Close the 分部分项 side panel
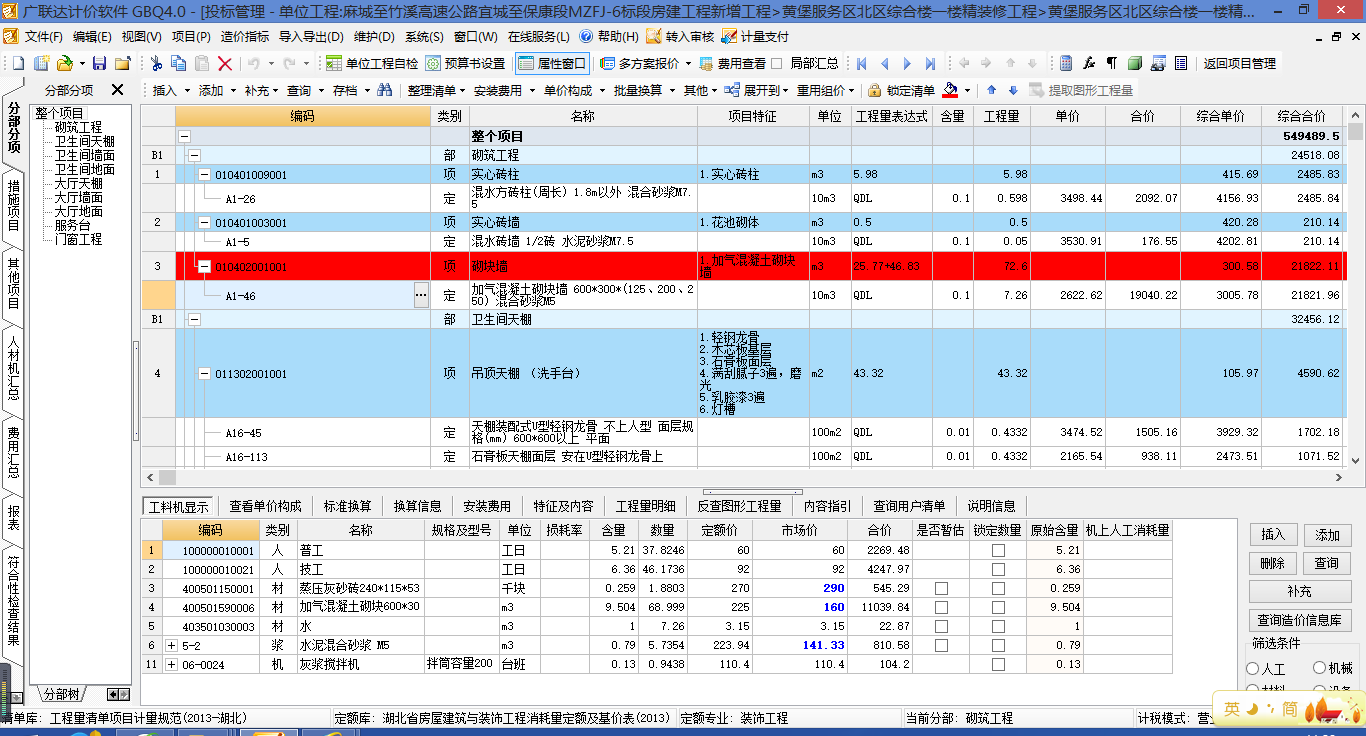 pos(117,90)
